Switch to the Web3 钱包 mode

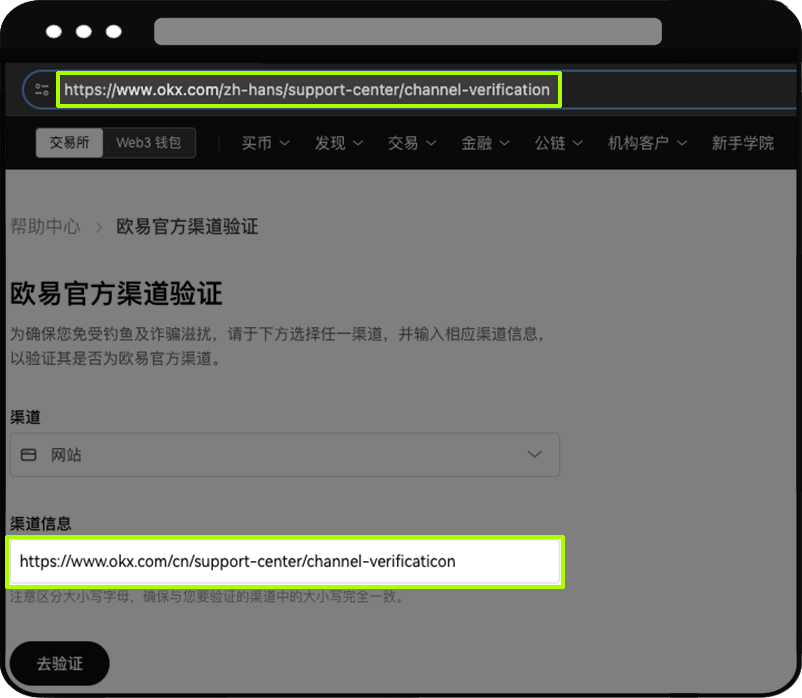pyautogui.click(x=149, y=143)
